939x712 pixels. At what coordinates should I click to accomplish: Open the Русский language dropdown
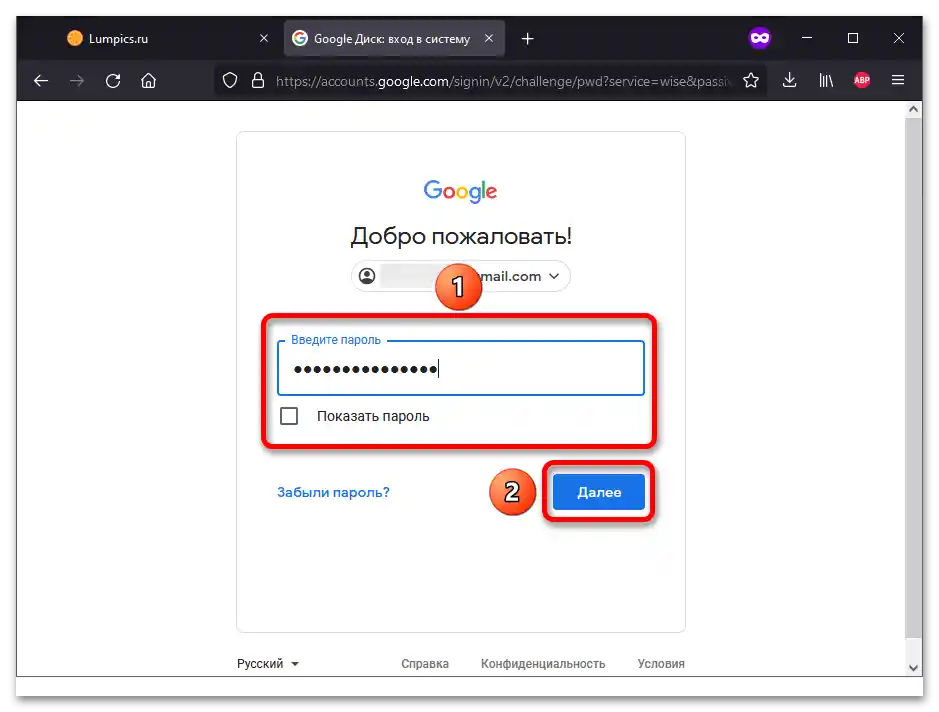click(x=268, y=663)
